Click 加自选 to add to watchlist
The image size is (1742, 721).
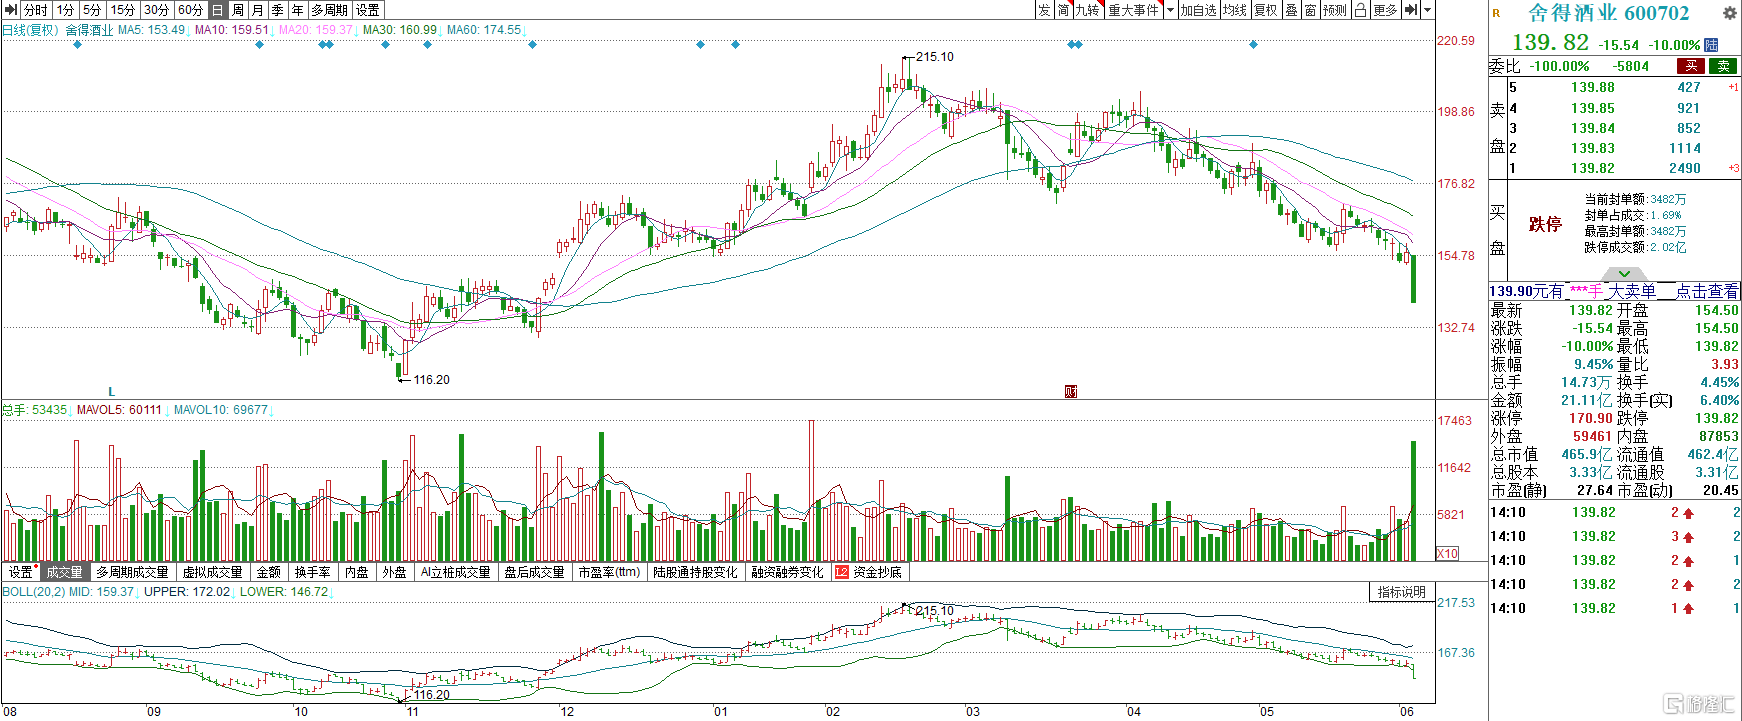click(x=1198, y=10)
